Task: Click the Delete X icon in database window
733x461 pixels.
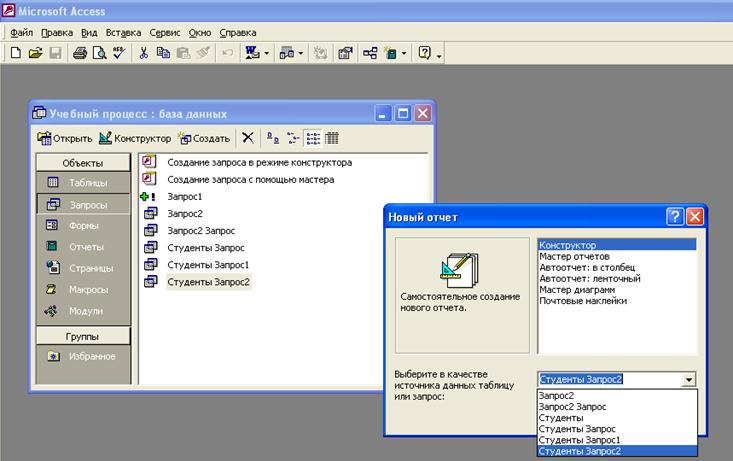Action: click(x=248, y=138)
